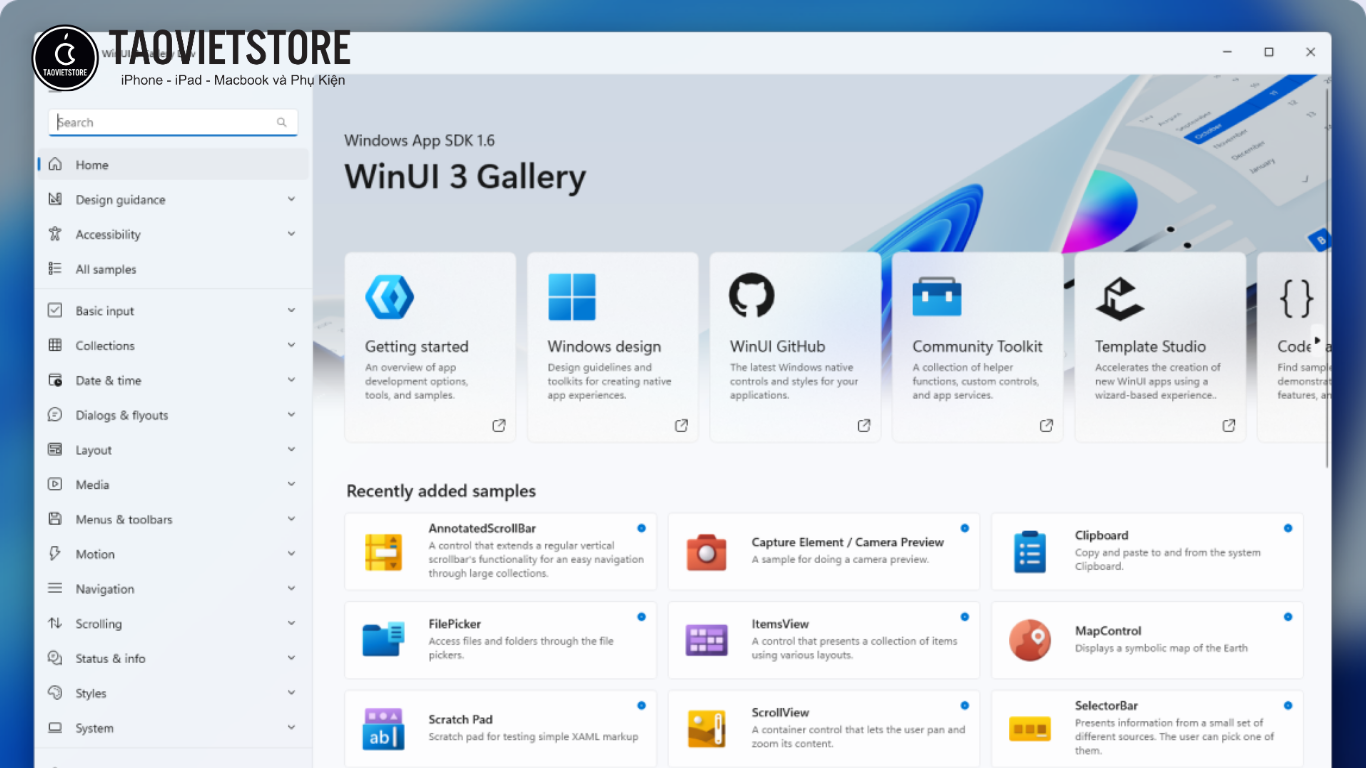Open the Clipboard sample title

(x=1101, y=535)
